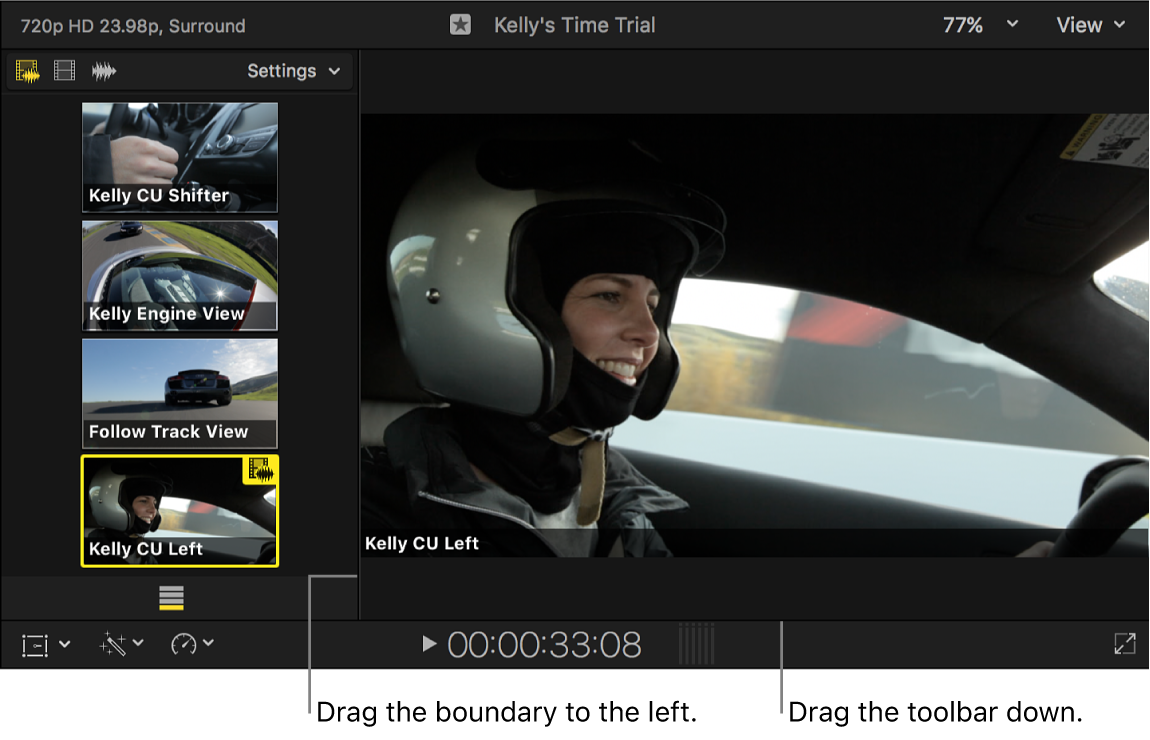This screenshot has width=1150, height=740.
Task: Select the Kelly CU Shifter angle
Action: [180, 157]
